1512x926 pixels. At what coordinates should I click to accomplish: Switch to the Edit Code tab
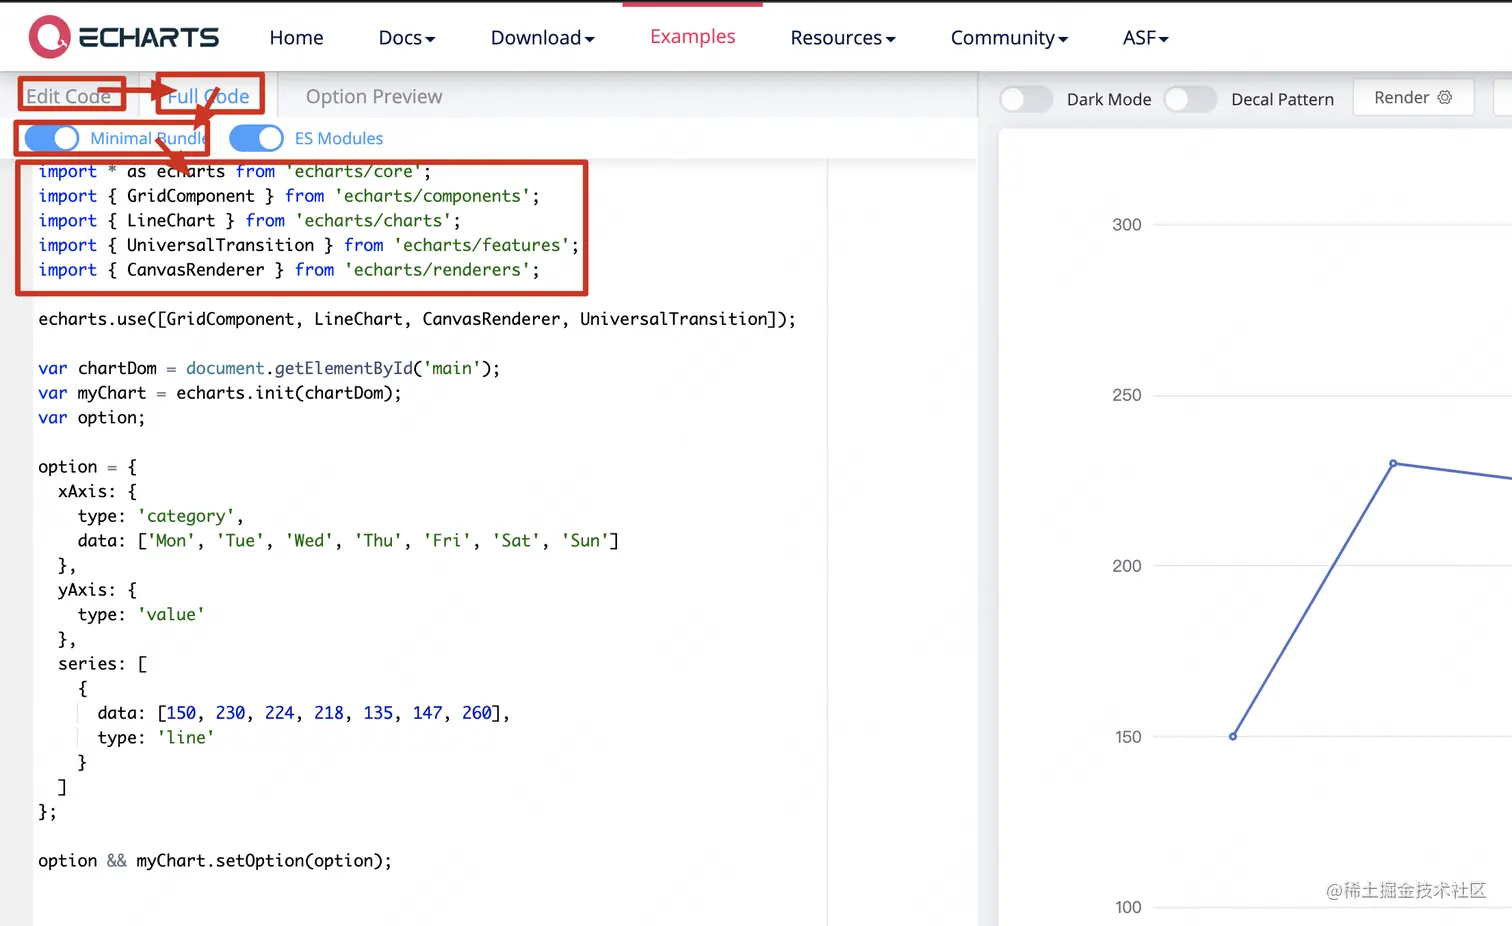pos(68,96)
